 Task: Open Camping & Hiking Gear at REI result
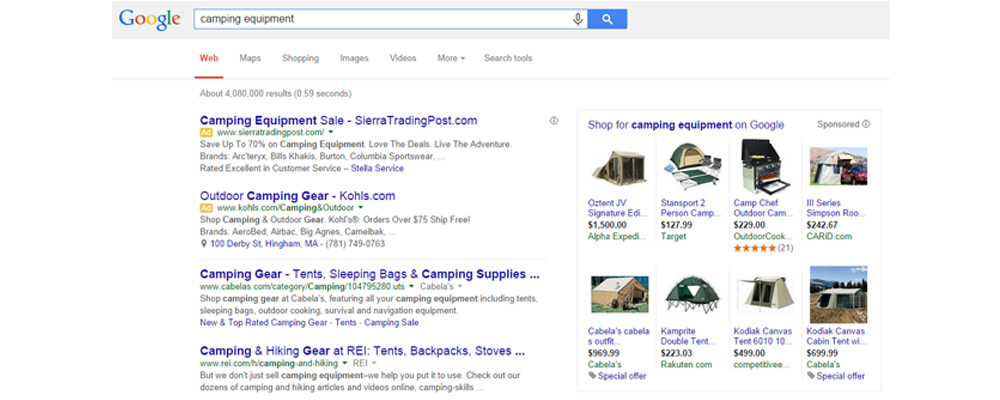click(x=362, y=351)
